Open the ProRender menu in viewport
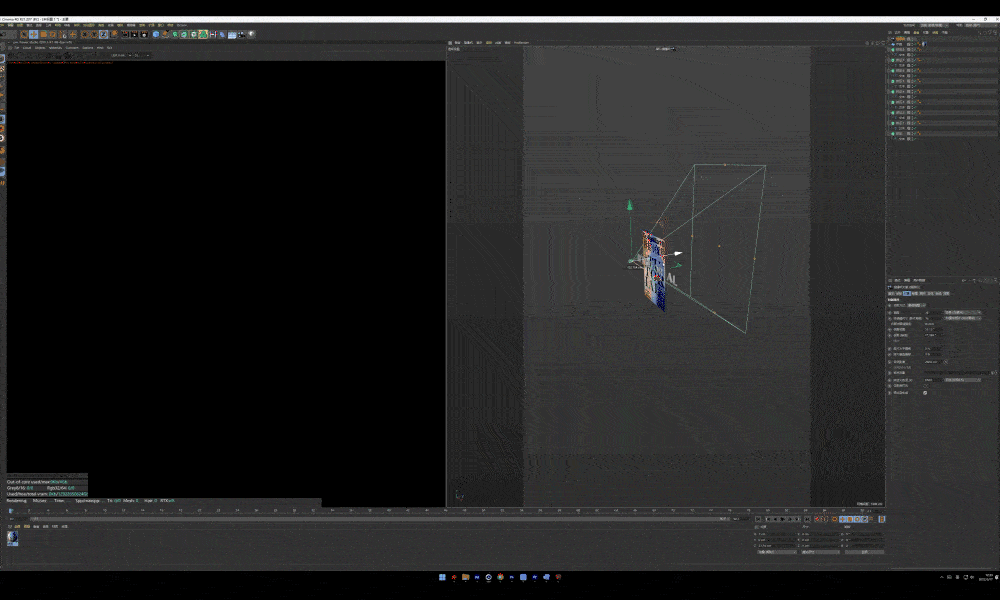 521,43
